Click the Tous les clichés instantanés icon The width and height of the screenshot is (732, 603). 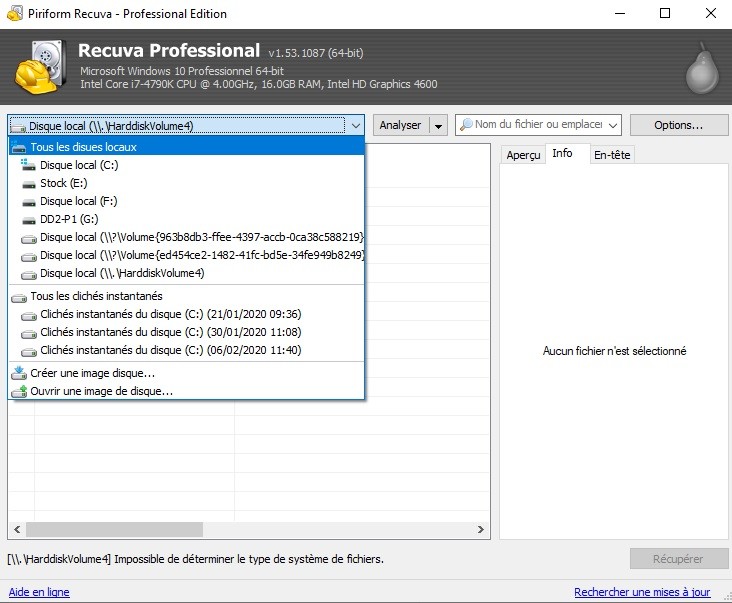coord(19,296)
